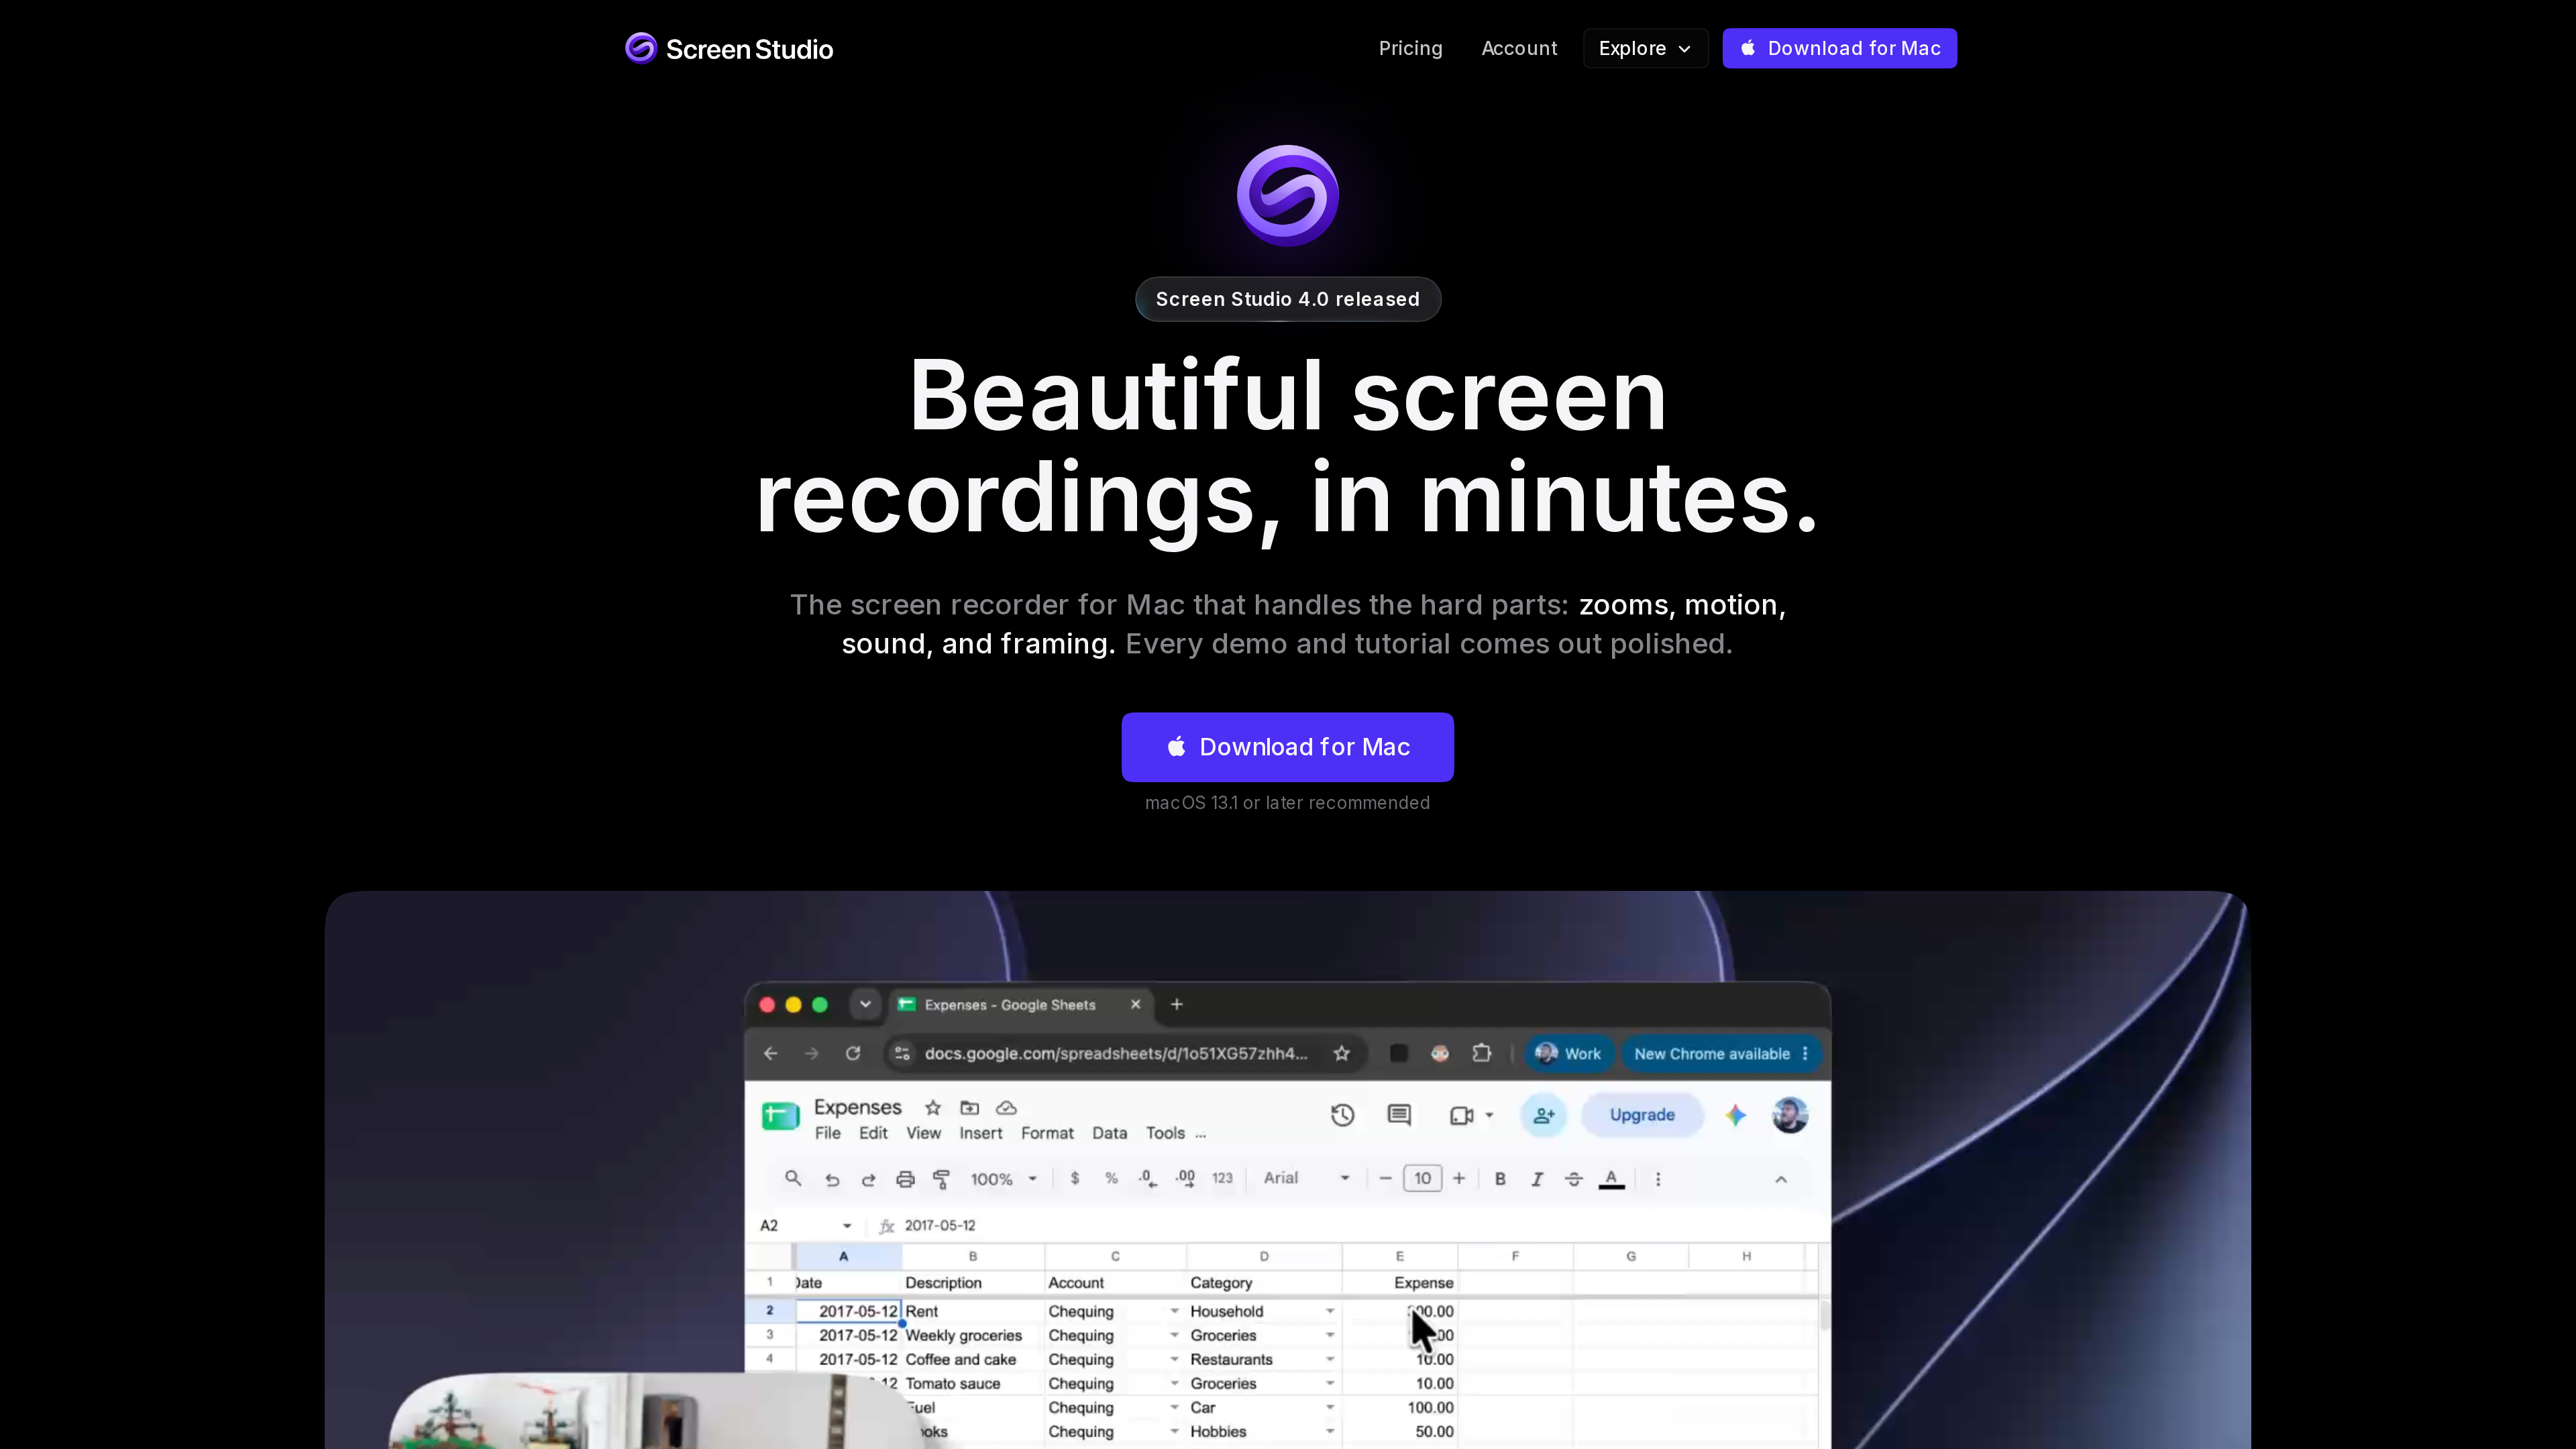Open the Chrome extensions puzzle icon
Viewport: 2576px width, 1449px height.
[x=1482, y=1053]
